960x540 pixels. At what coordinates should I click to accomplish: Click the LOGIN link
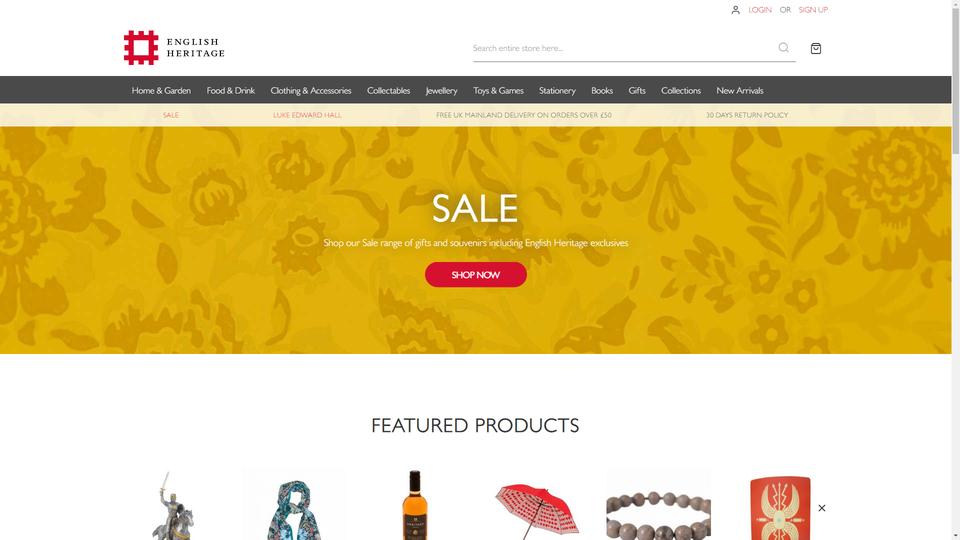click(x=760, y=10)
